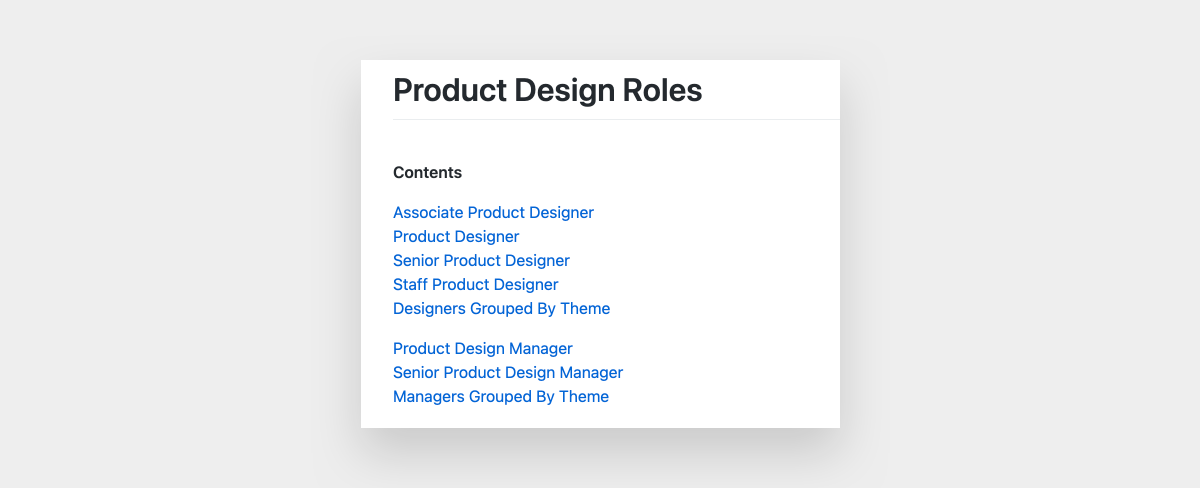
Task: Go to the Product Designer section
Action: coord(456,237)
